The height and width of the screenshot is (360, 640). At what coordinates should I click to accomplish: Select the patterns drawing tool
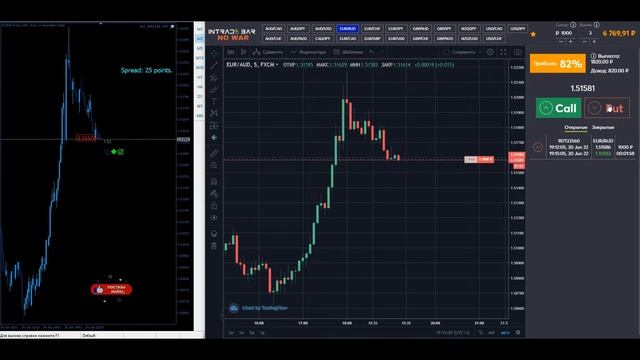click(x=214, y=113)
